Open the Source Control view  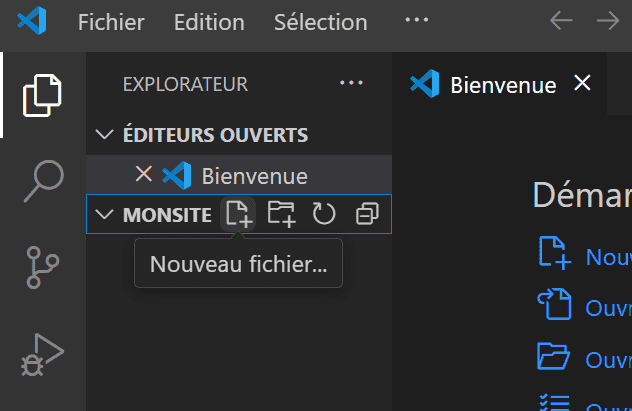pyautogui.click(x=43, y=268)
